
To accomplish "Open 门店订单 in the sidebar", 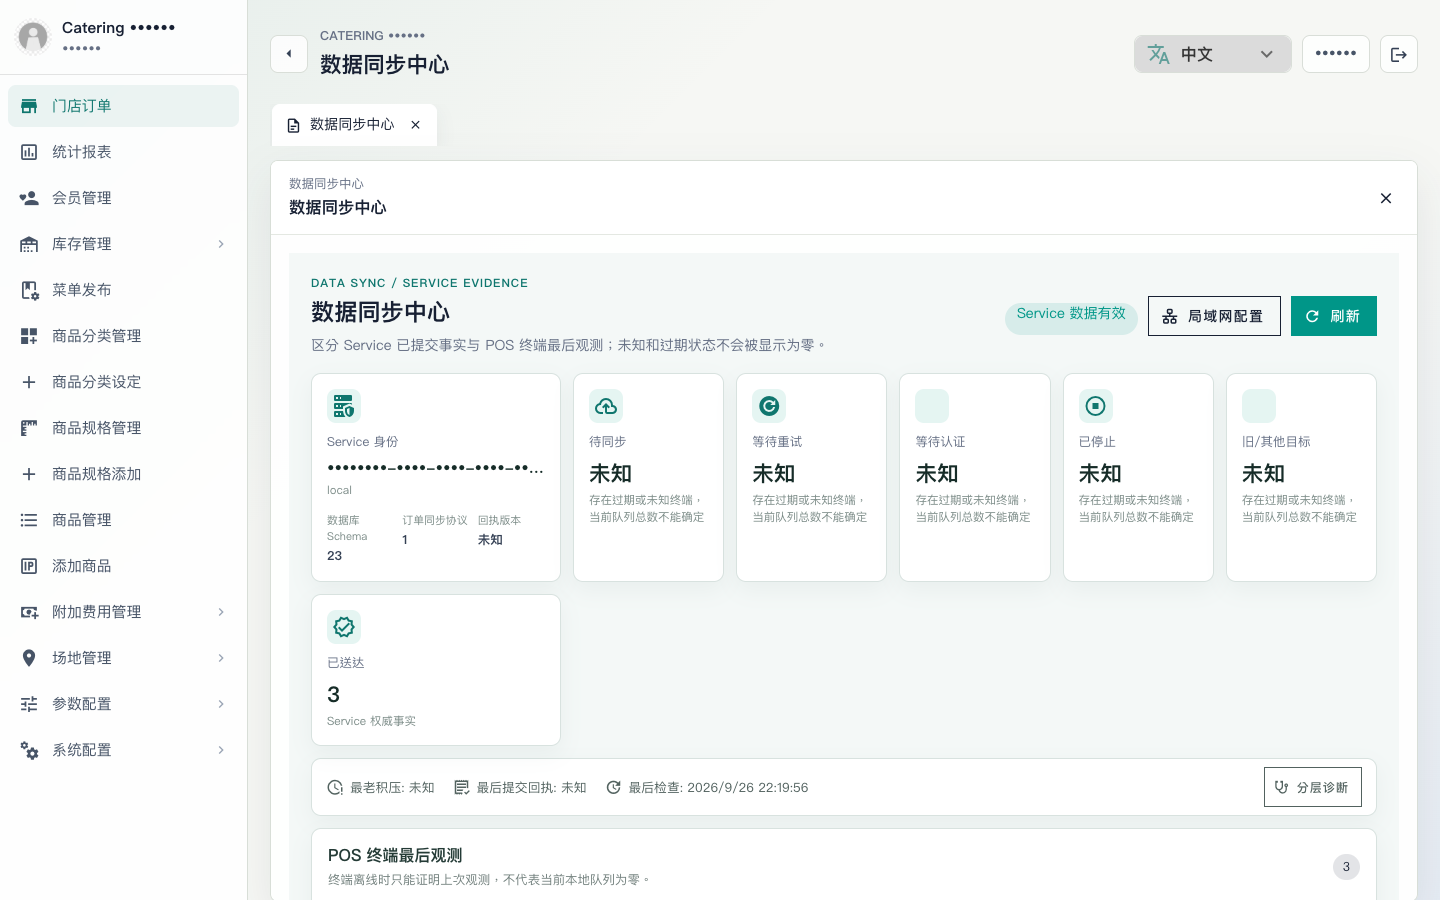I will [x=123, y=106].
